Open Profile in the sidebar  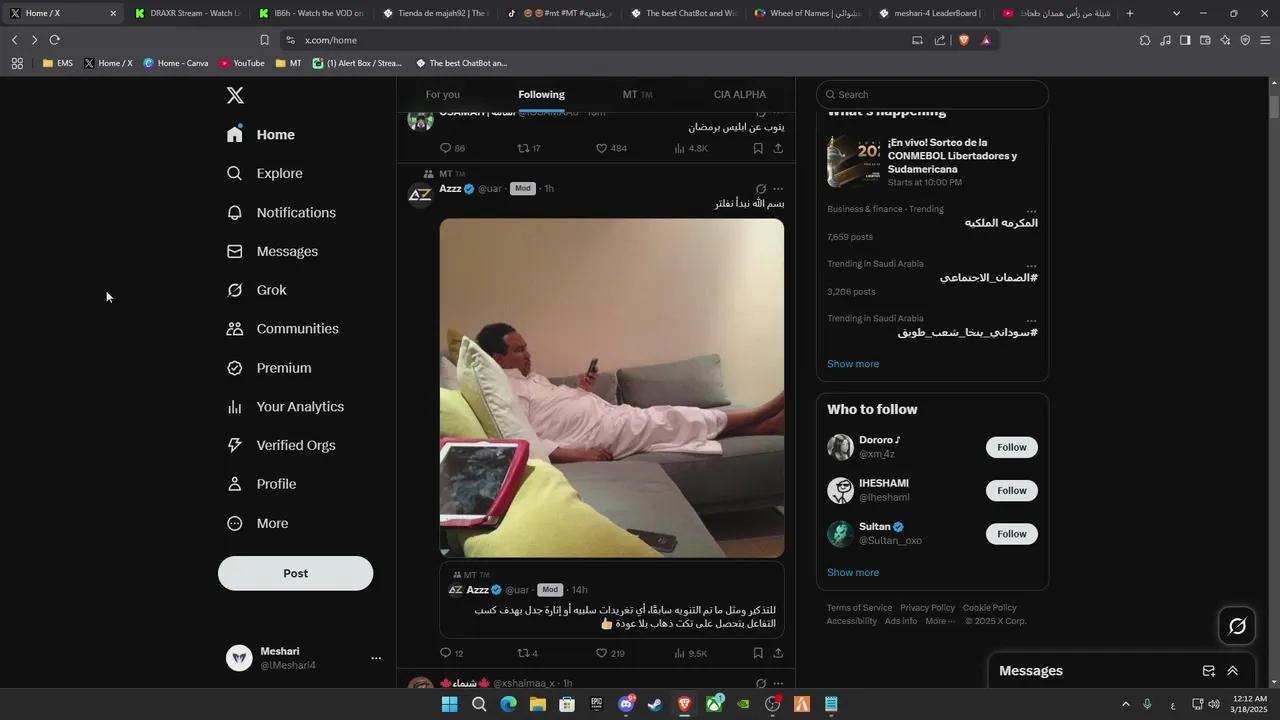click(x=261, y=484)
